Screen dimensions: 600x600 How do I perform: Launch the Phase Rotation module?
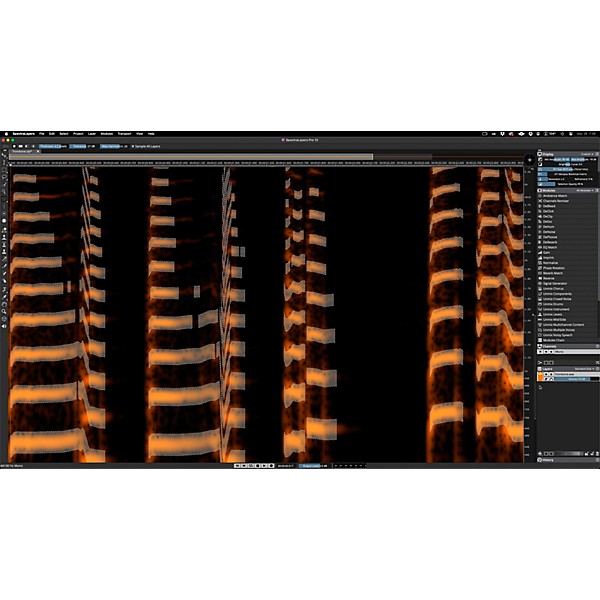[x=553, y=268]
